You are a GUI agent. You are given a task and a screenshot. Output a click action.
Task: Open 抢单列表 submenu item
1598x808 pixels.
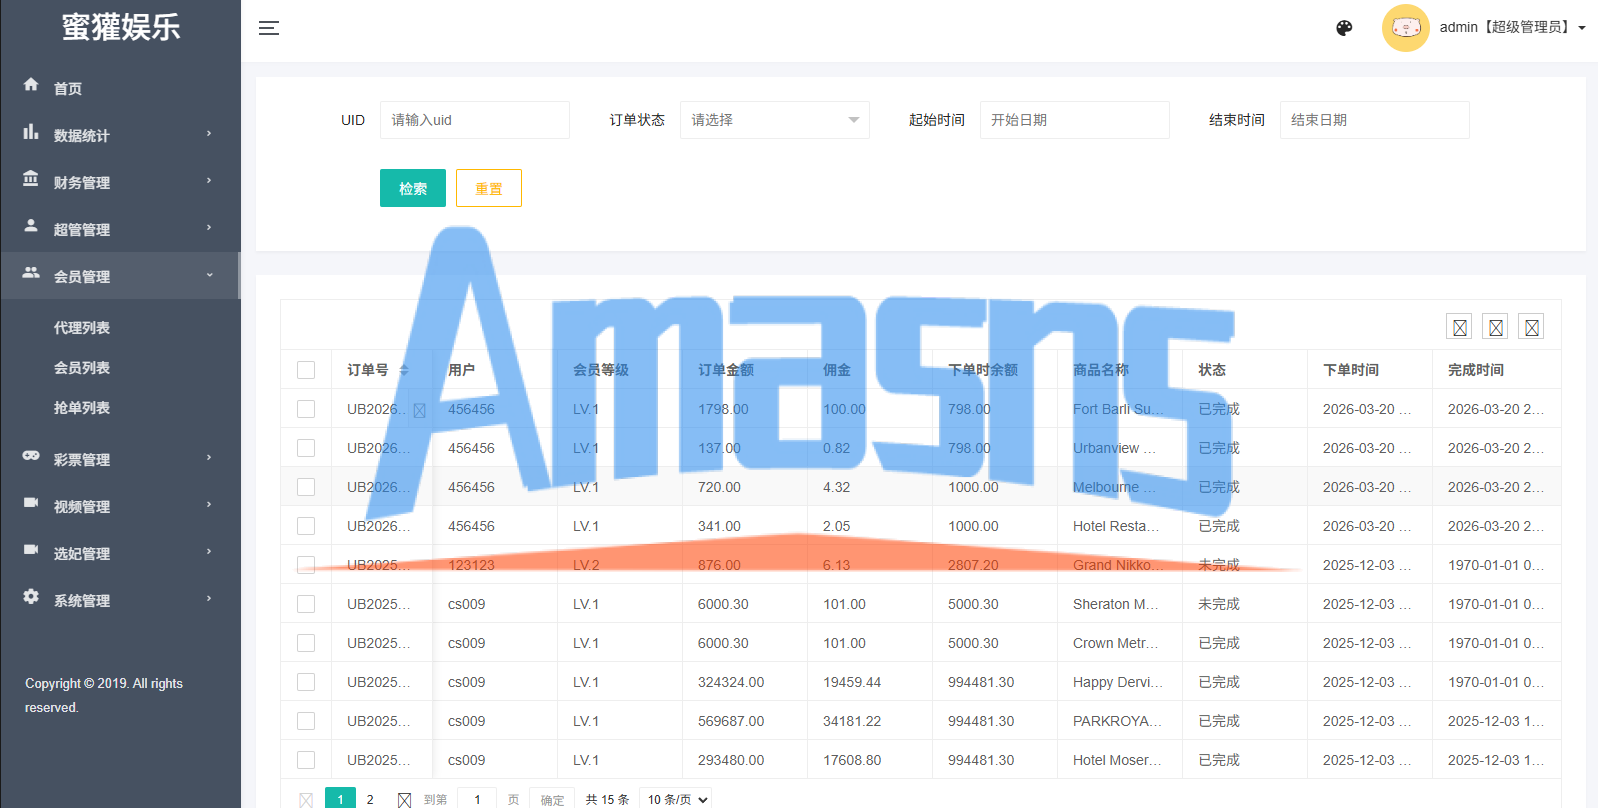(x=82, y=408)
